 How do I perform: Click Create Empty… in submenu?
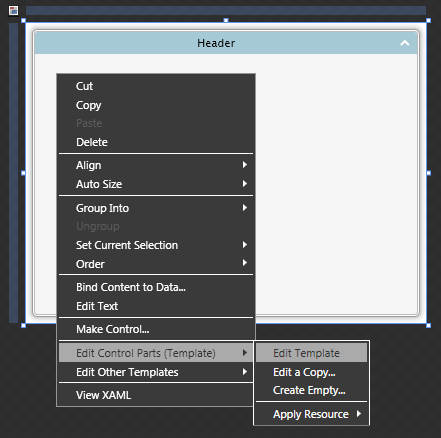tap(311, 390)
